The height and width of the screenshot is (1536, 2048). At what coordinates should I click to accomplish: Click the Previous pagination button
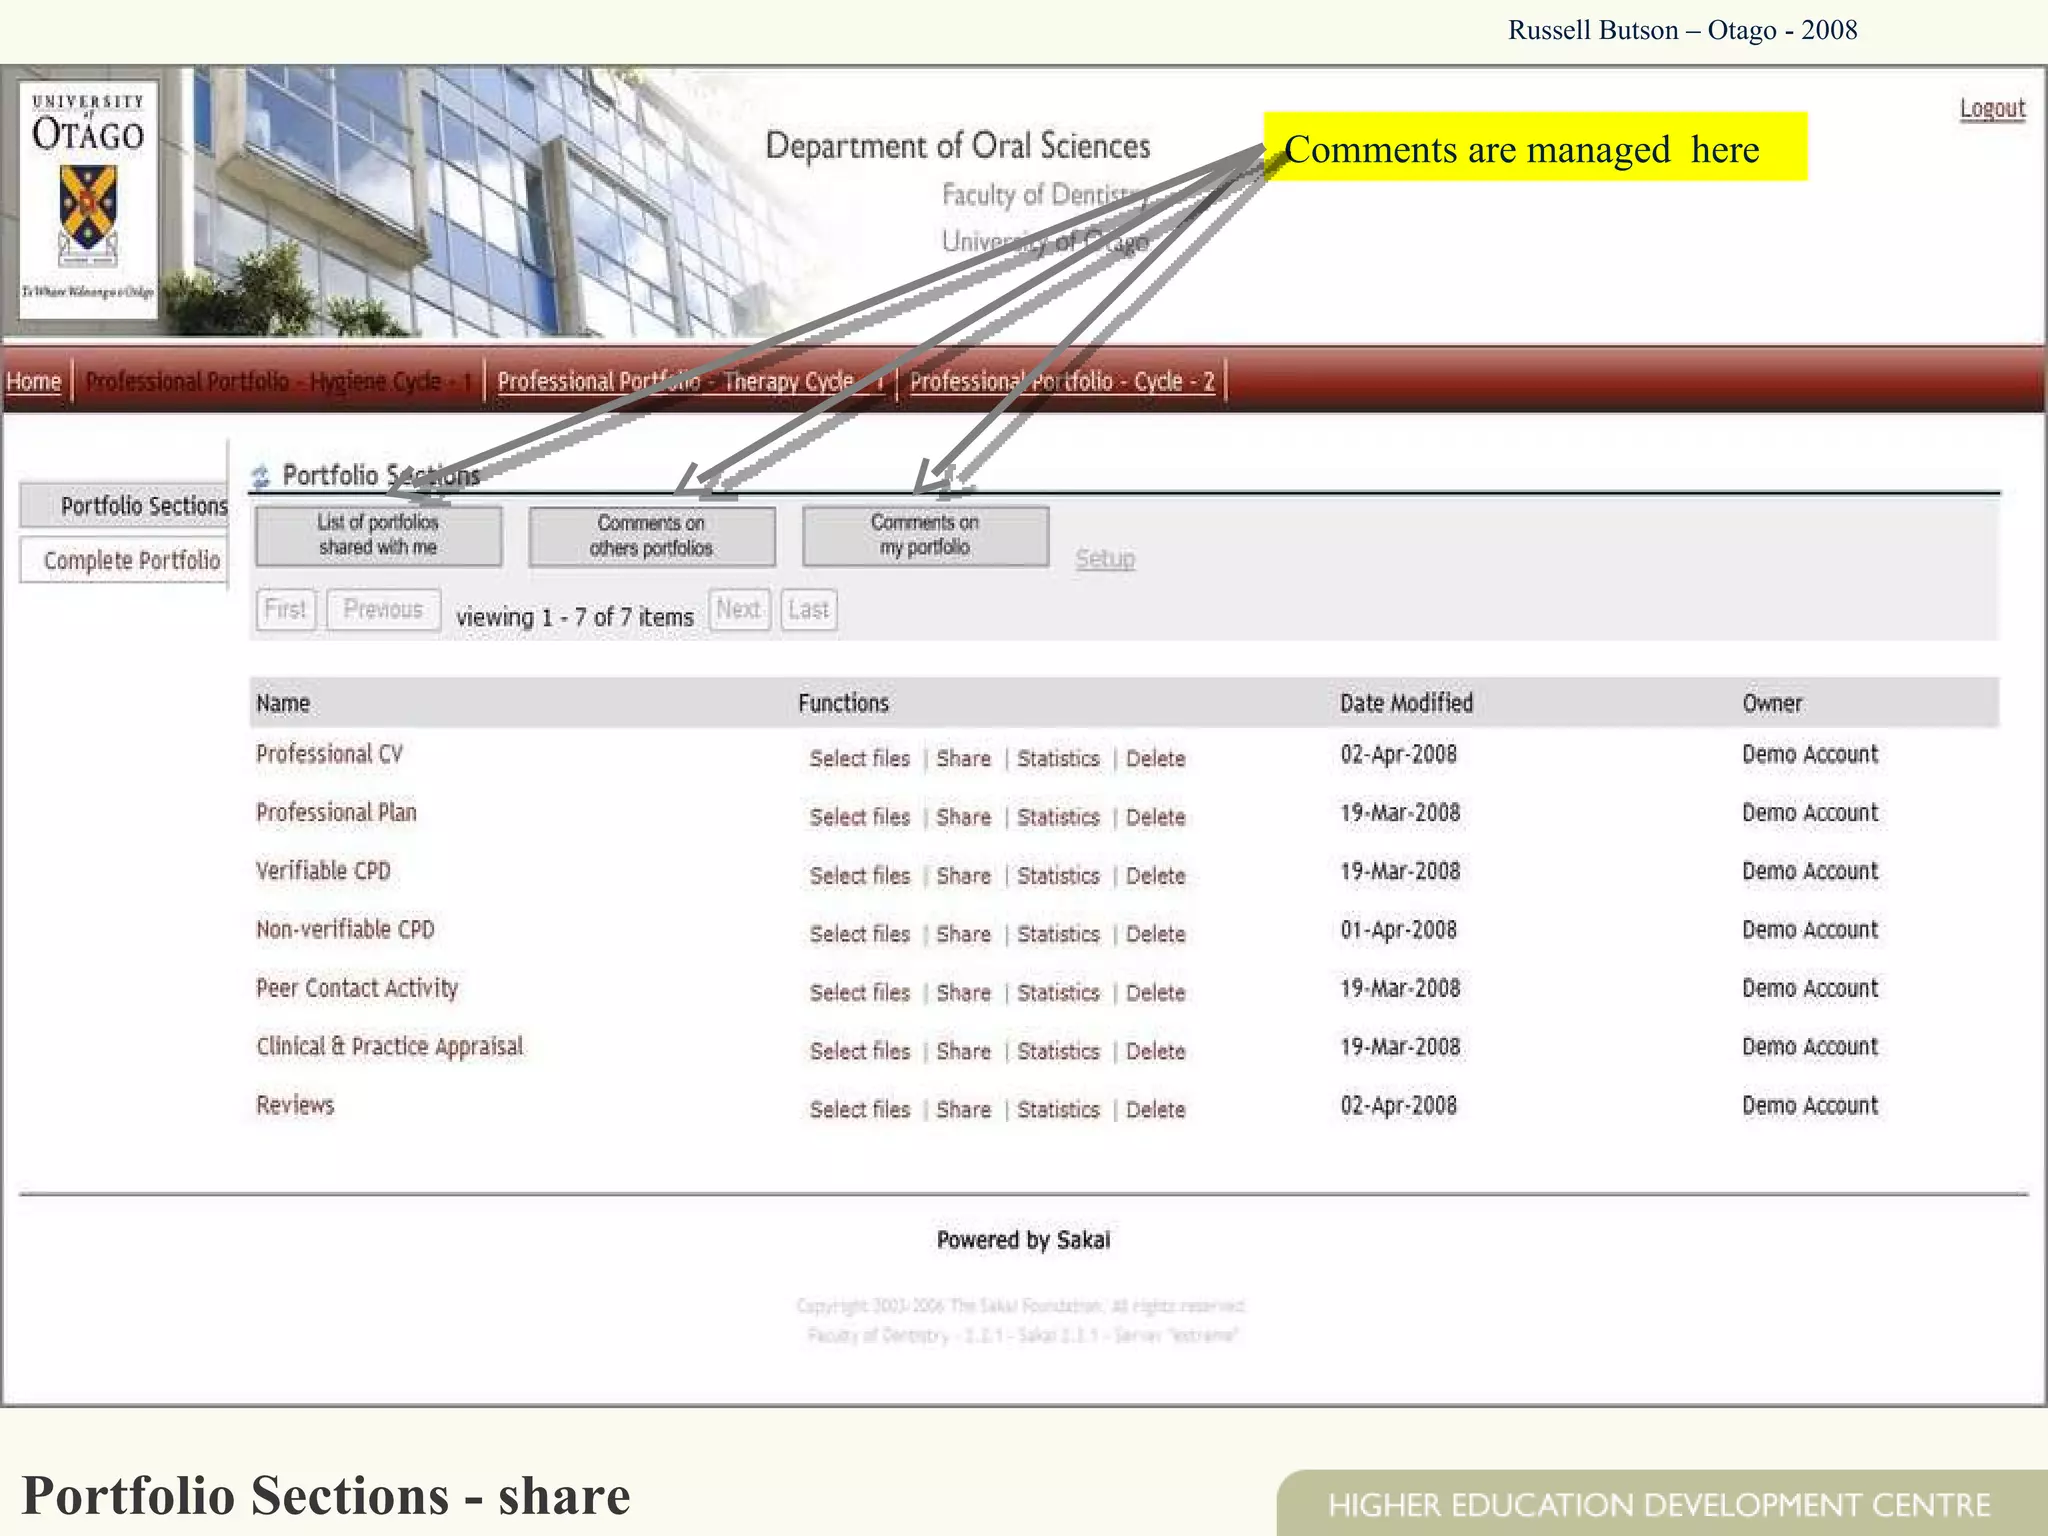pos(383,609)
